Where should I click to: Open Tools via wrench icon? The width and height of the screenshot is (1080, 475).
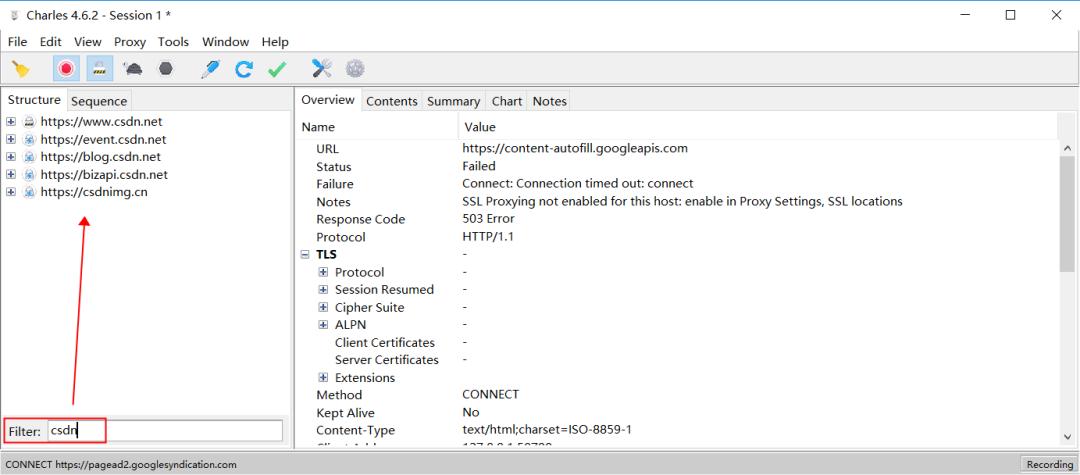[x=322, y=69]
